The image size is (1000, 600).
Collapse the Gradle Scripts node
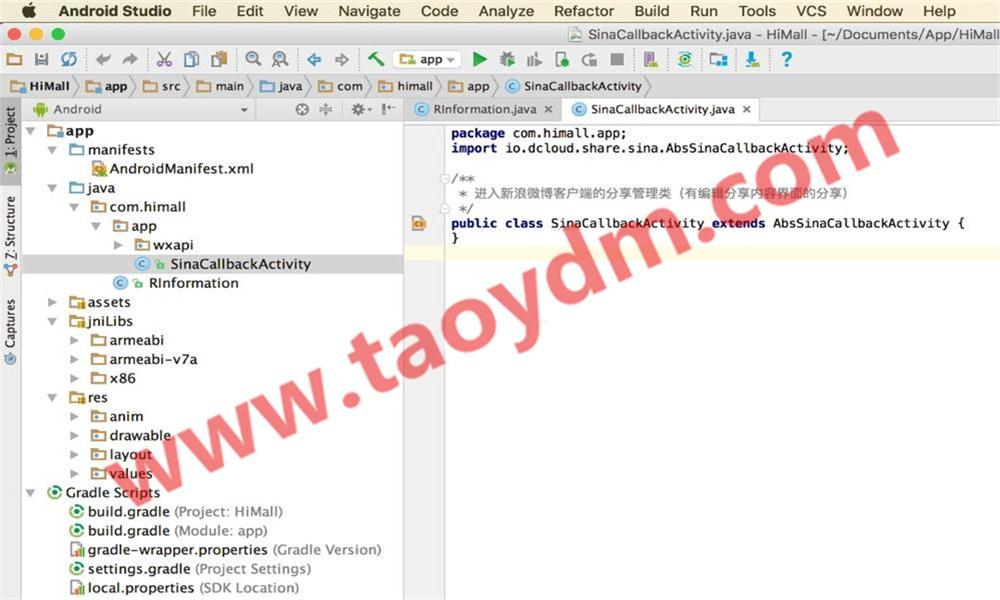point(30,493)
